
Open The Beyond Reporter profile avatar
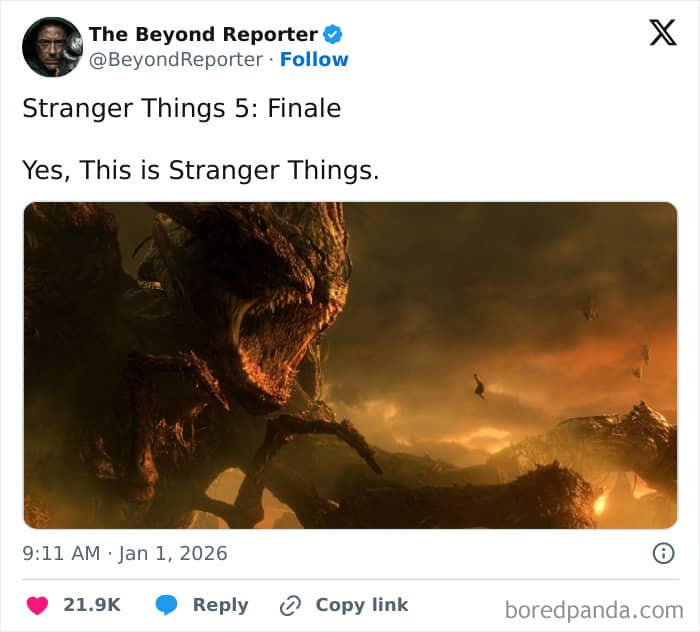click(x=52, y=47)
